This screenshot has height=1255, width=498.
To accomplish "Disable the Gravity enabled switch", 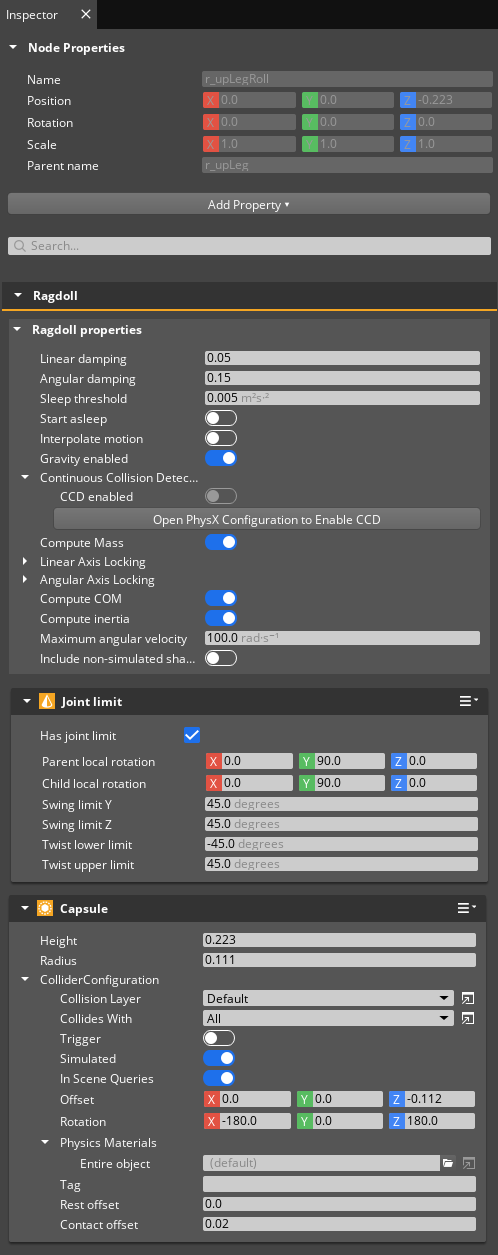I will tap(221, 458).
